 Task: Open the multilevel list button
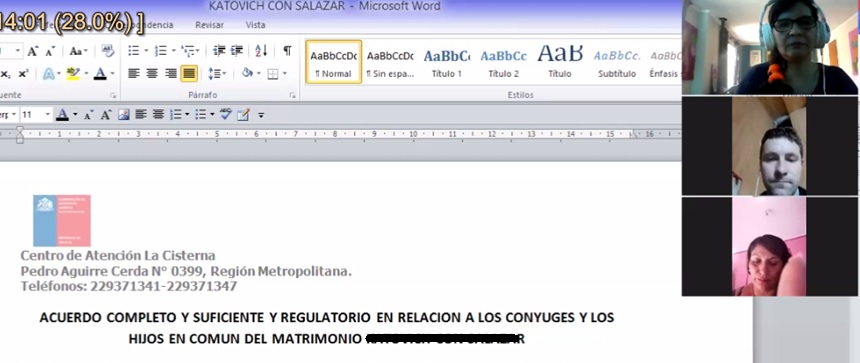(190, 51)
